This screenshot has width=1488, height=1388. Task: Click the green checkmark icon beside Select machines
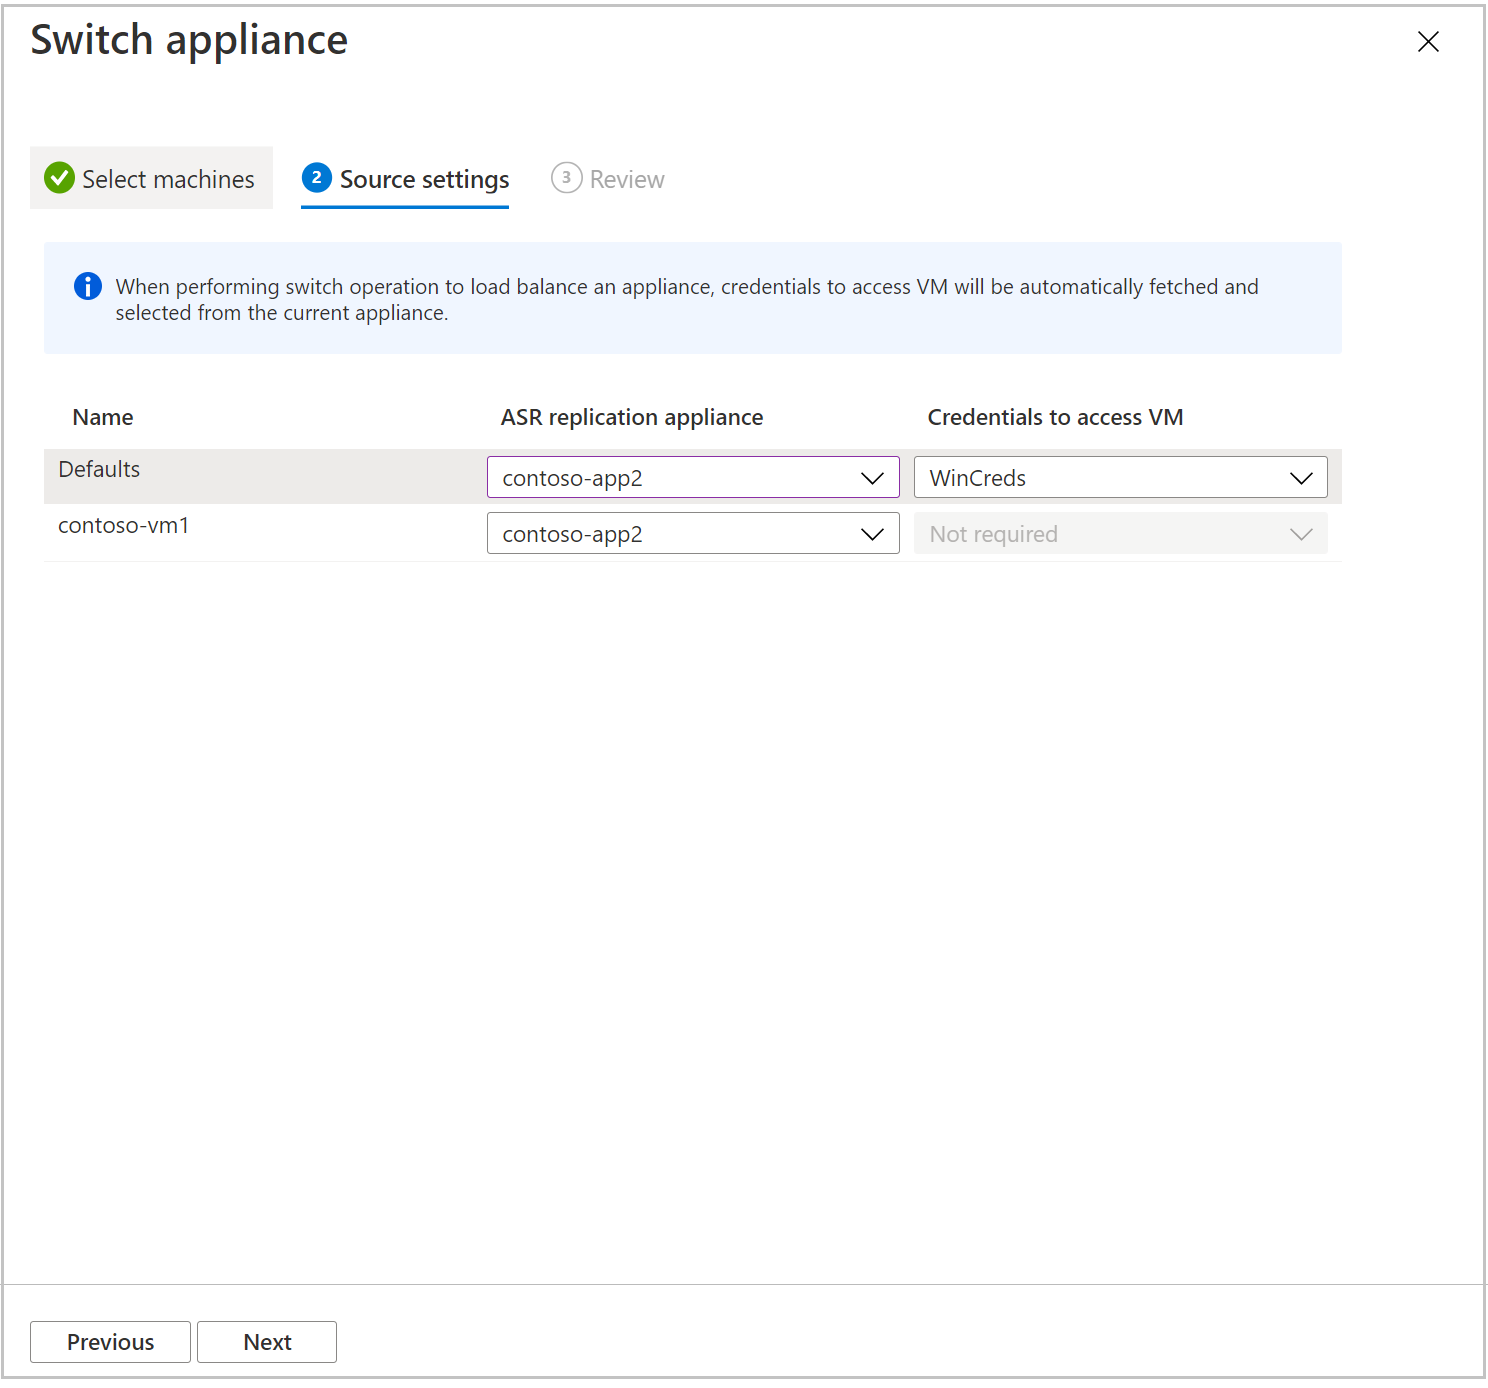(x=59, y=179)
